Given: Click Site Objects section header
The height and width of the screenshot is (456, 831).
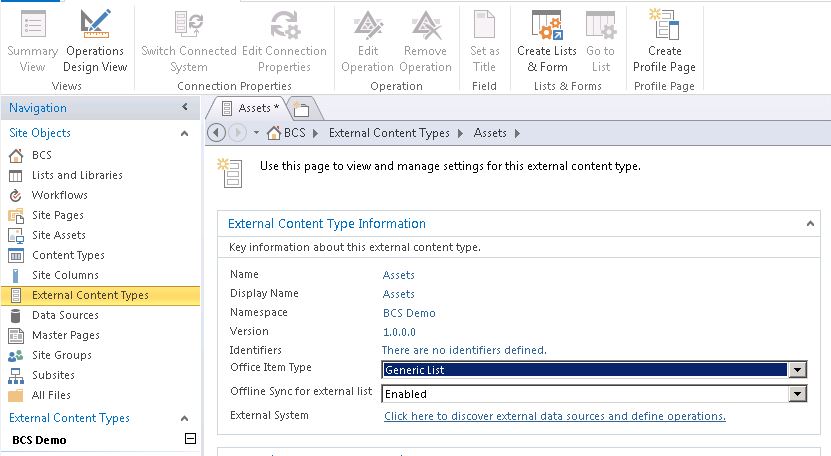Looking at the screenshot, I should [x=40, y=133].
